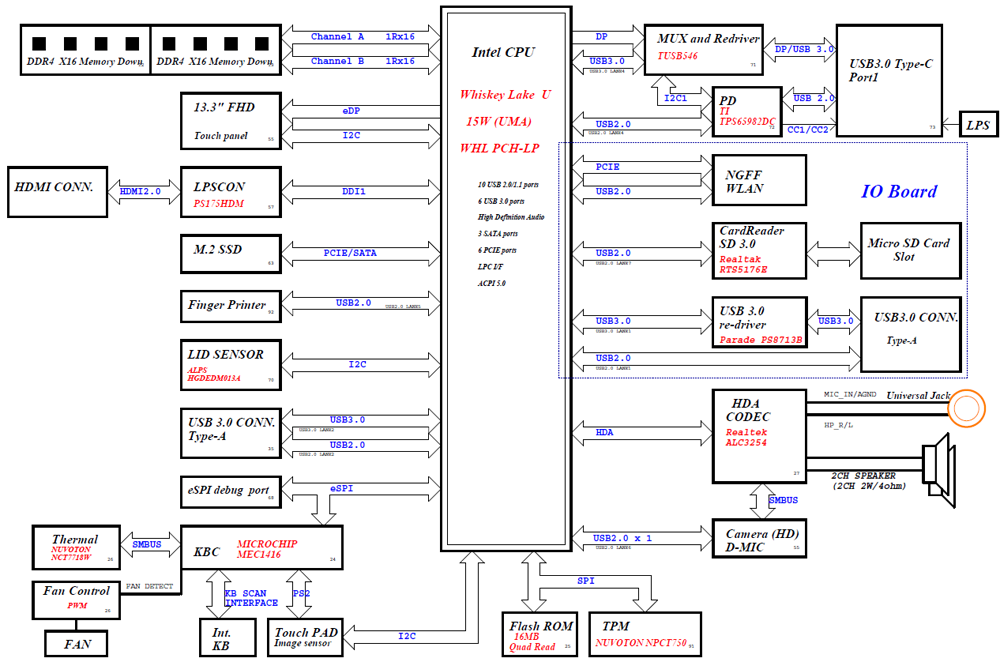Click the '15W (UMA)' label

click(x=499, y=121)
